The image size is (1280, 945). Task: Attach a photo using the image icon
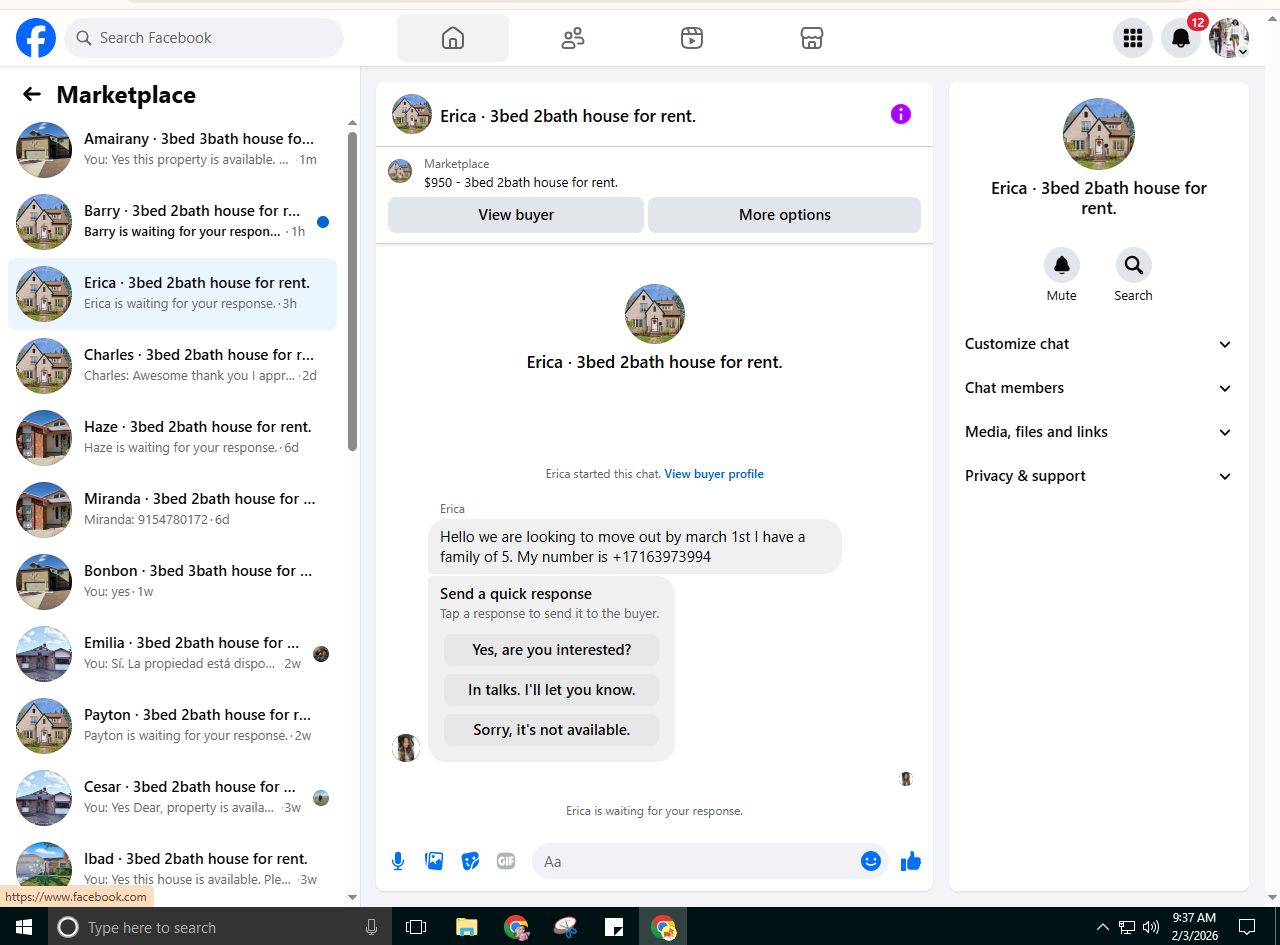[x=434, y=861]
